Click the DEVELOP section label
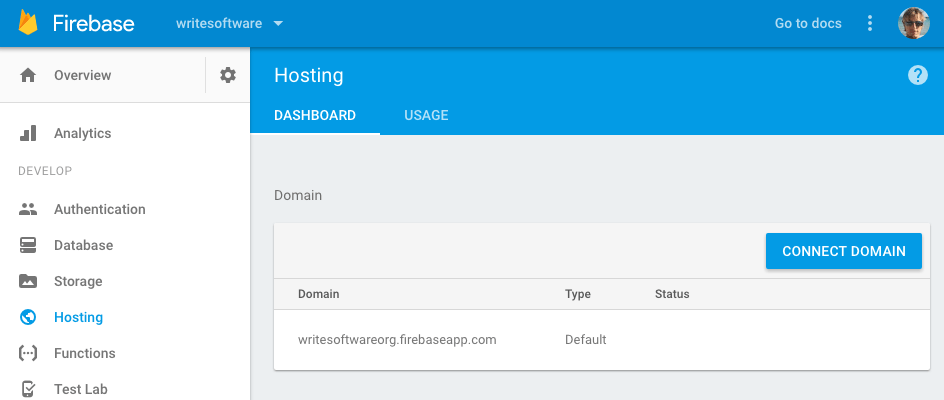 tap(45, 171)
